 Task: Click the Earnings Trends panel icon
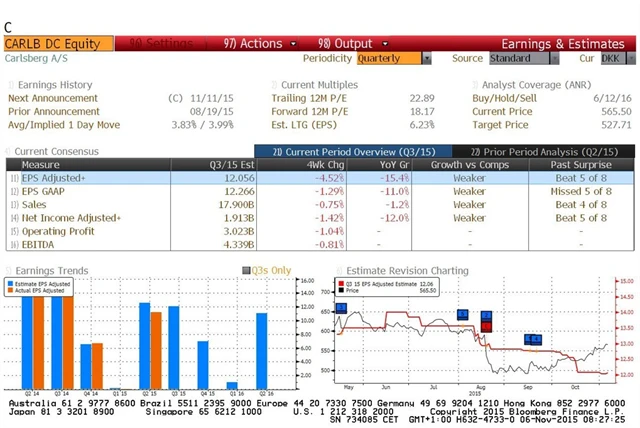[x=9, y=270]
